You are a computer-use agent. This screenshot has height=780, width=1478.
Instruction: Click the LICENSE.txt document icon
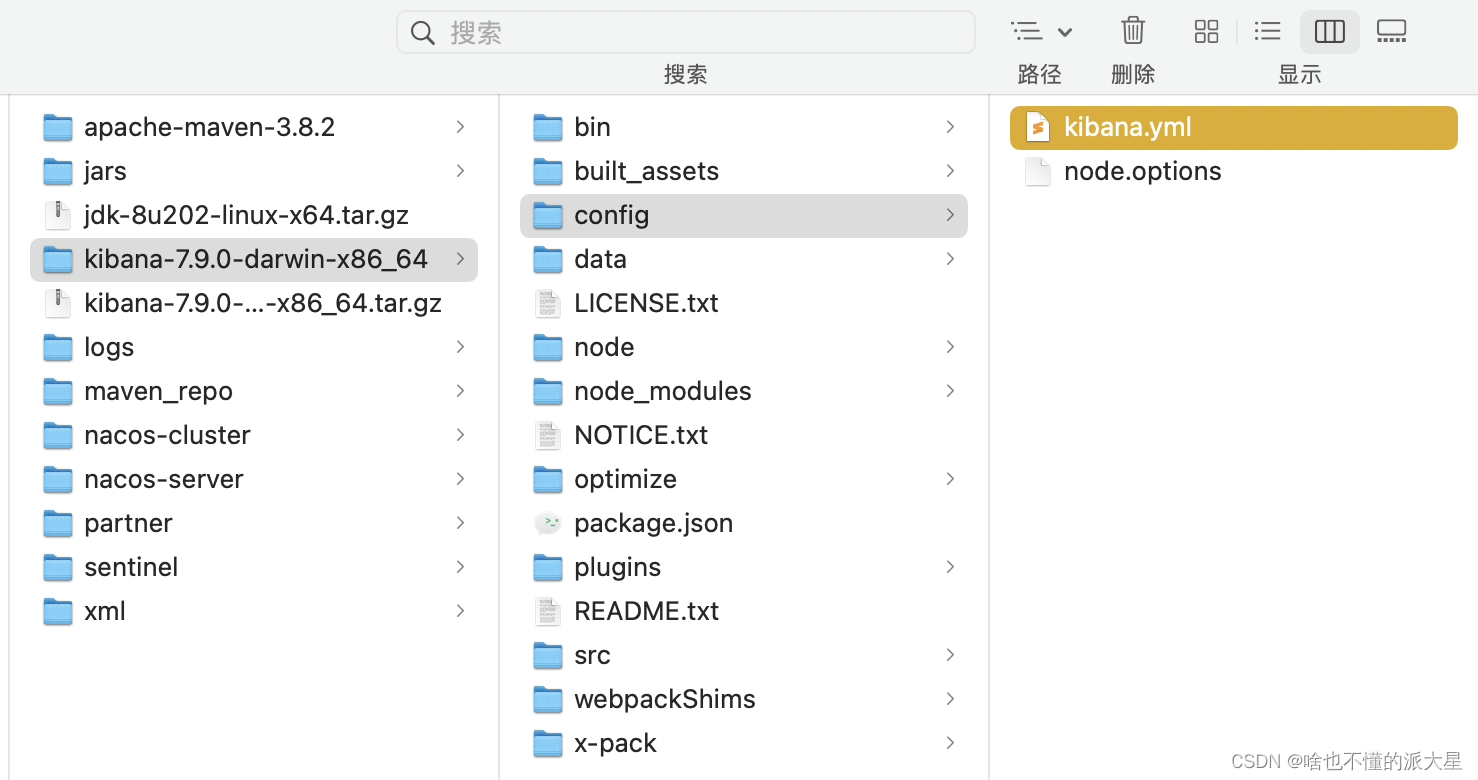[x=548, y=303]
